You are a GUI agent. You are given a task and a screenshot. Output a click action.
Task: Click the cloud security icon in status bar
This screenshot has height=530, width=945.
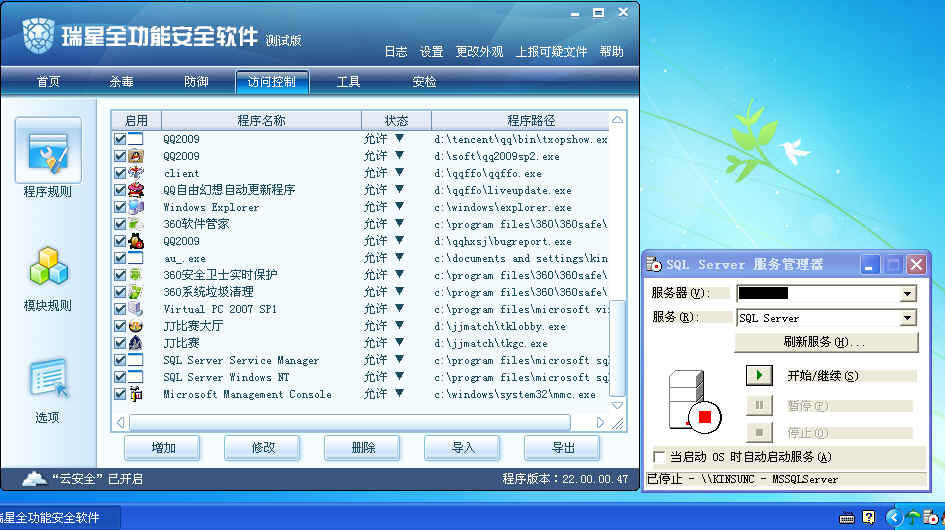pos(34,479)
